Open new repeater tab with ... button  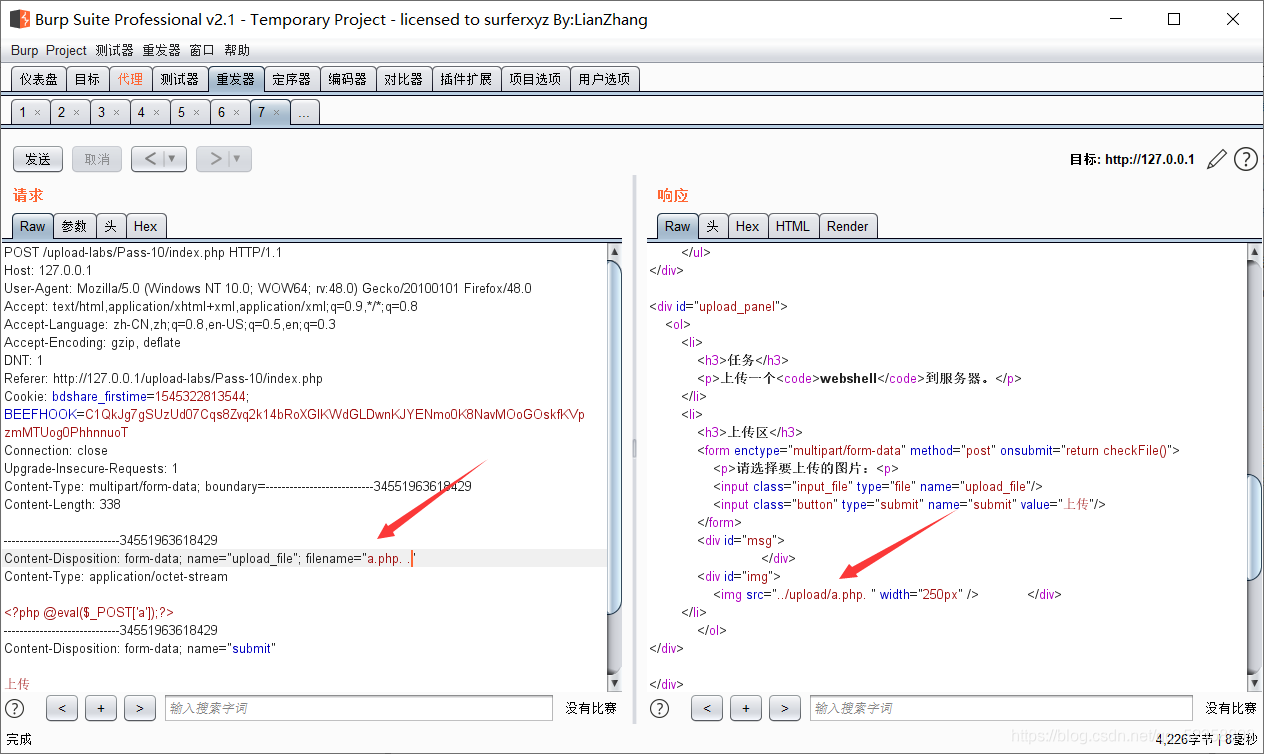(304, 113)
